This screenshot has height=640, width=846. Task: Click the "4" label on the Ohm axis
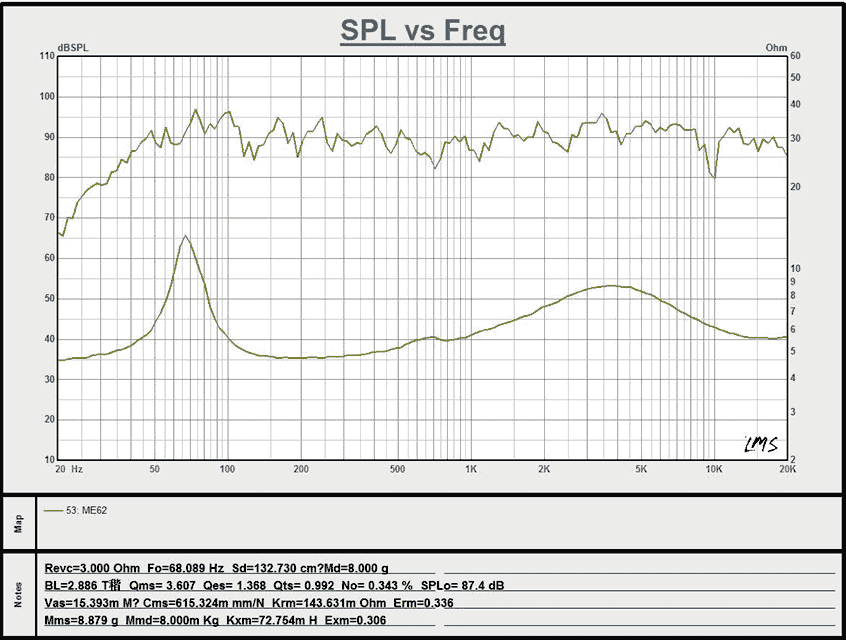click(793, 378)
